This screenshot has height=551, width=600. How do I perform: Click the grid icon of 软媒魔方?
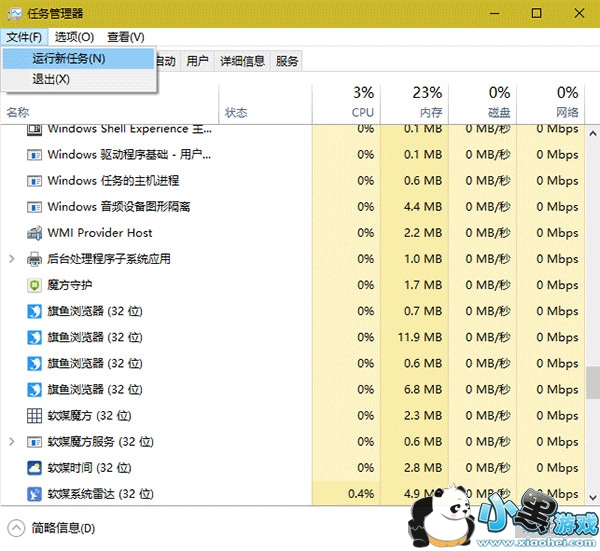point(34,416)
